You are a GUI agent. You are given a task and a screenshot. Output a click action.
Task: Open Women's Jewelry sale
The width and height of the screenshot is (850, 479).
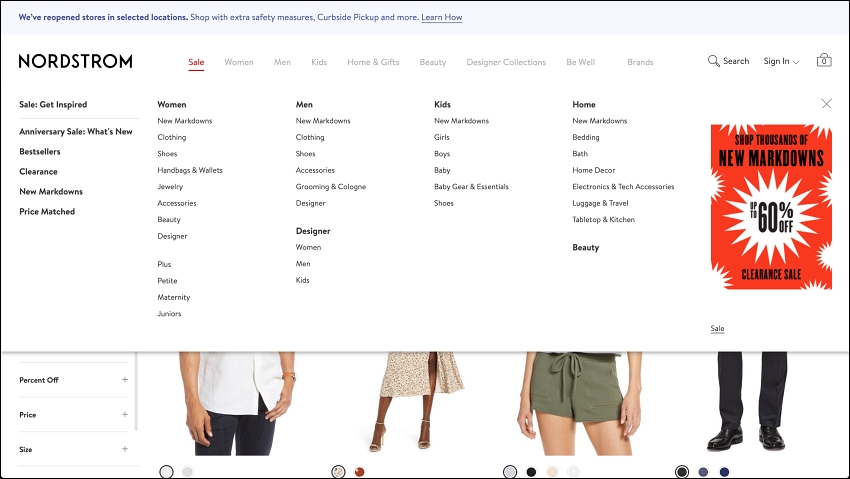pyautogui.click(x=170, y=187)
